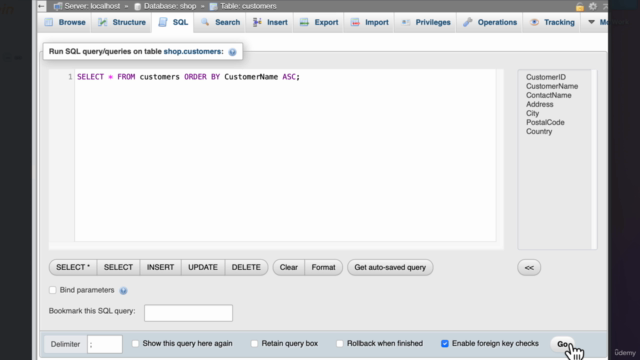Check Rollback when finished

click(340, 344)
